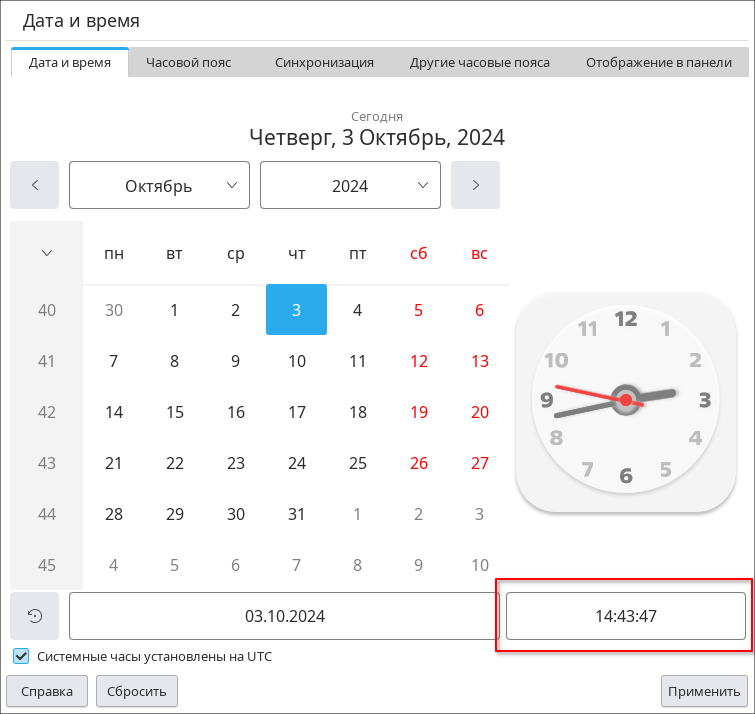Image resolution: width=755 pixels, height=714 pixels.
Task: Toggle the system clock set to UTC checkbox
Action: click(21, 657)
